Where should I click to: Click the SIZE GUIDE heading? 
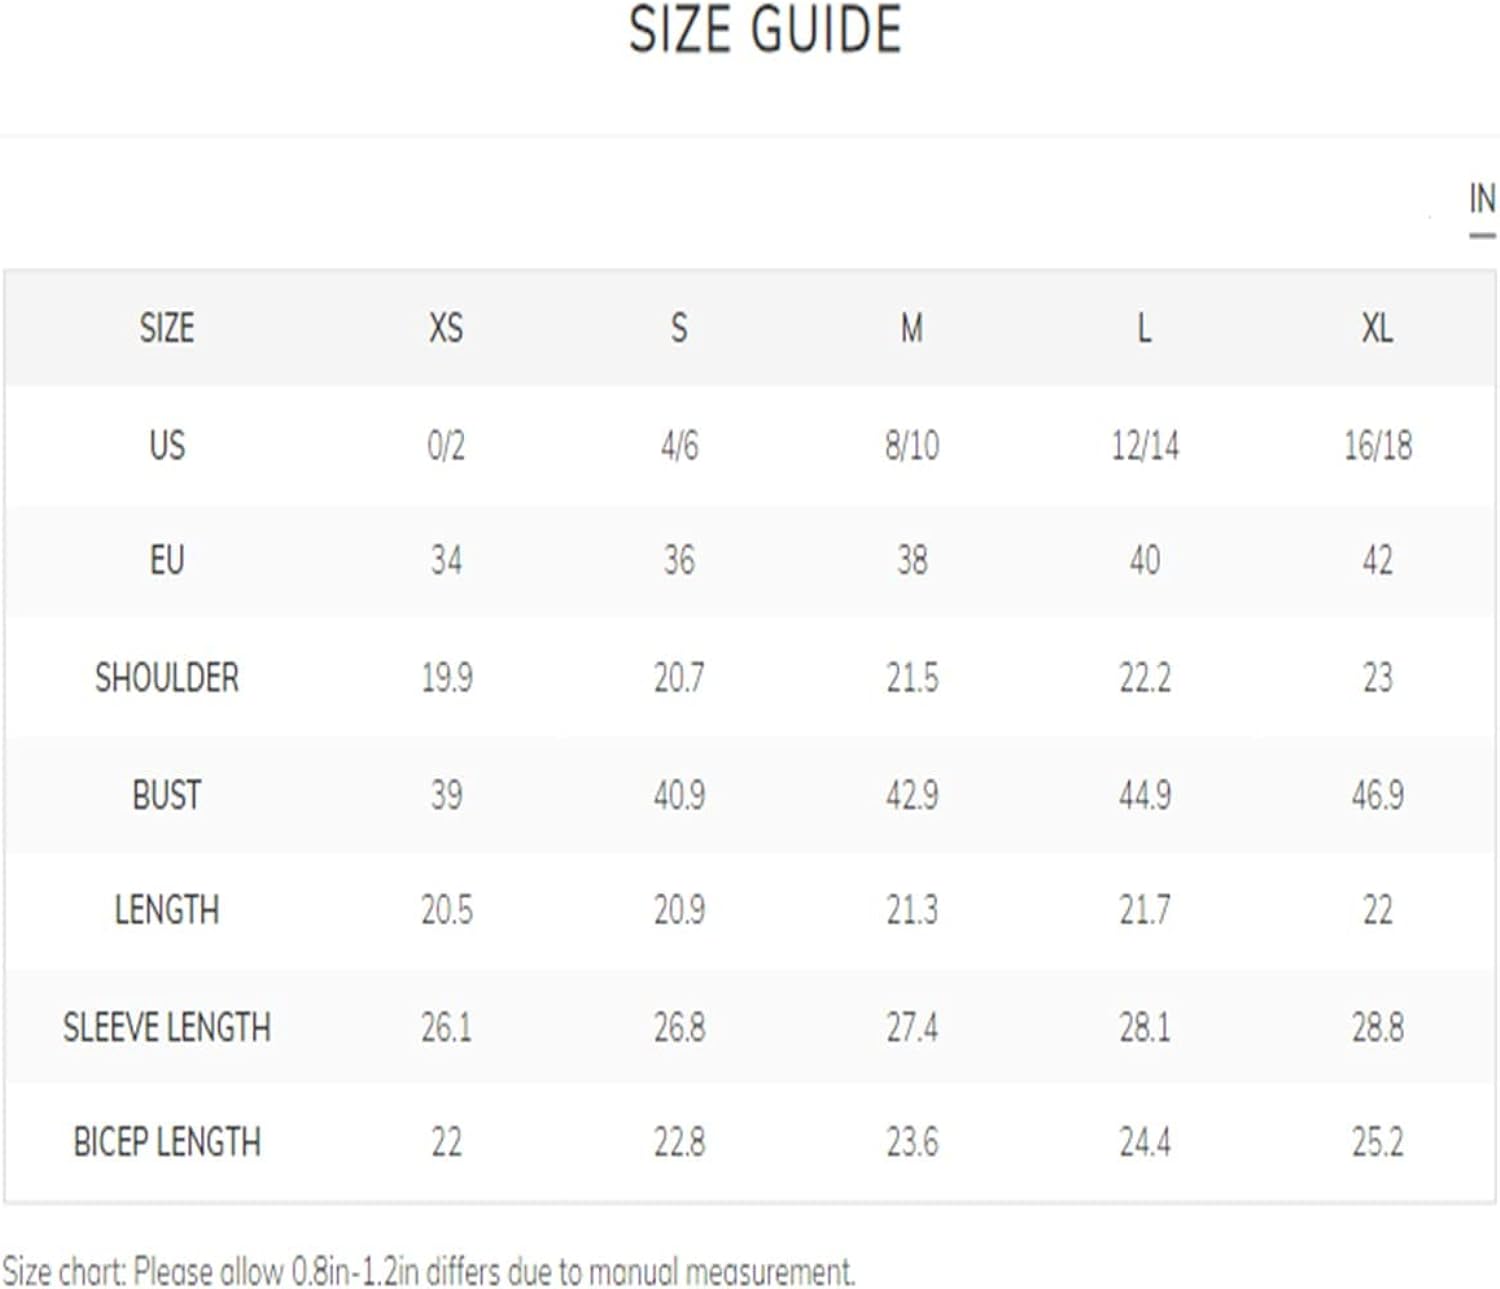tap(765, 29)
